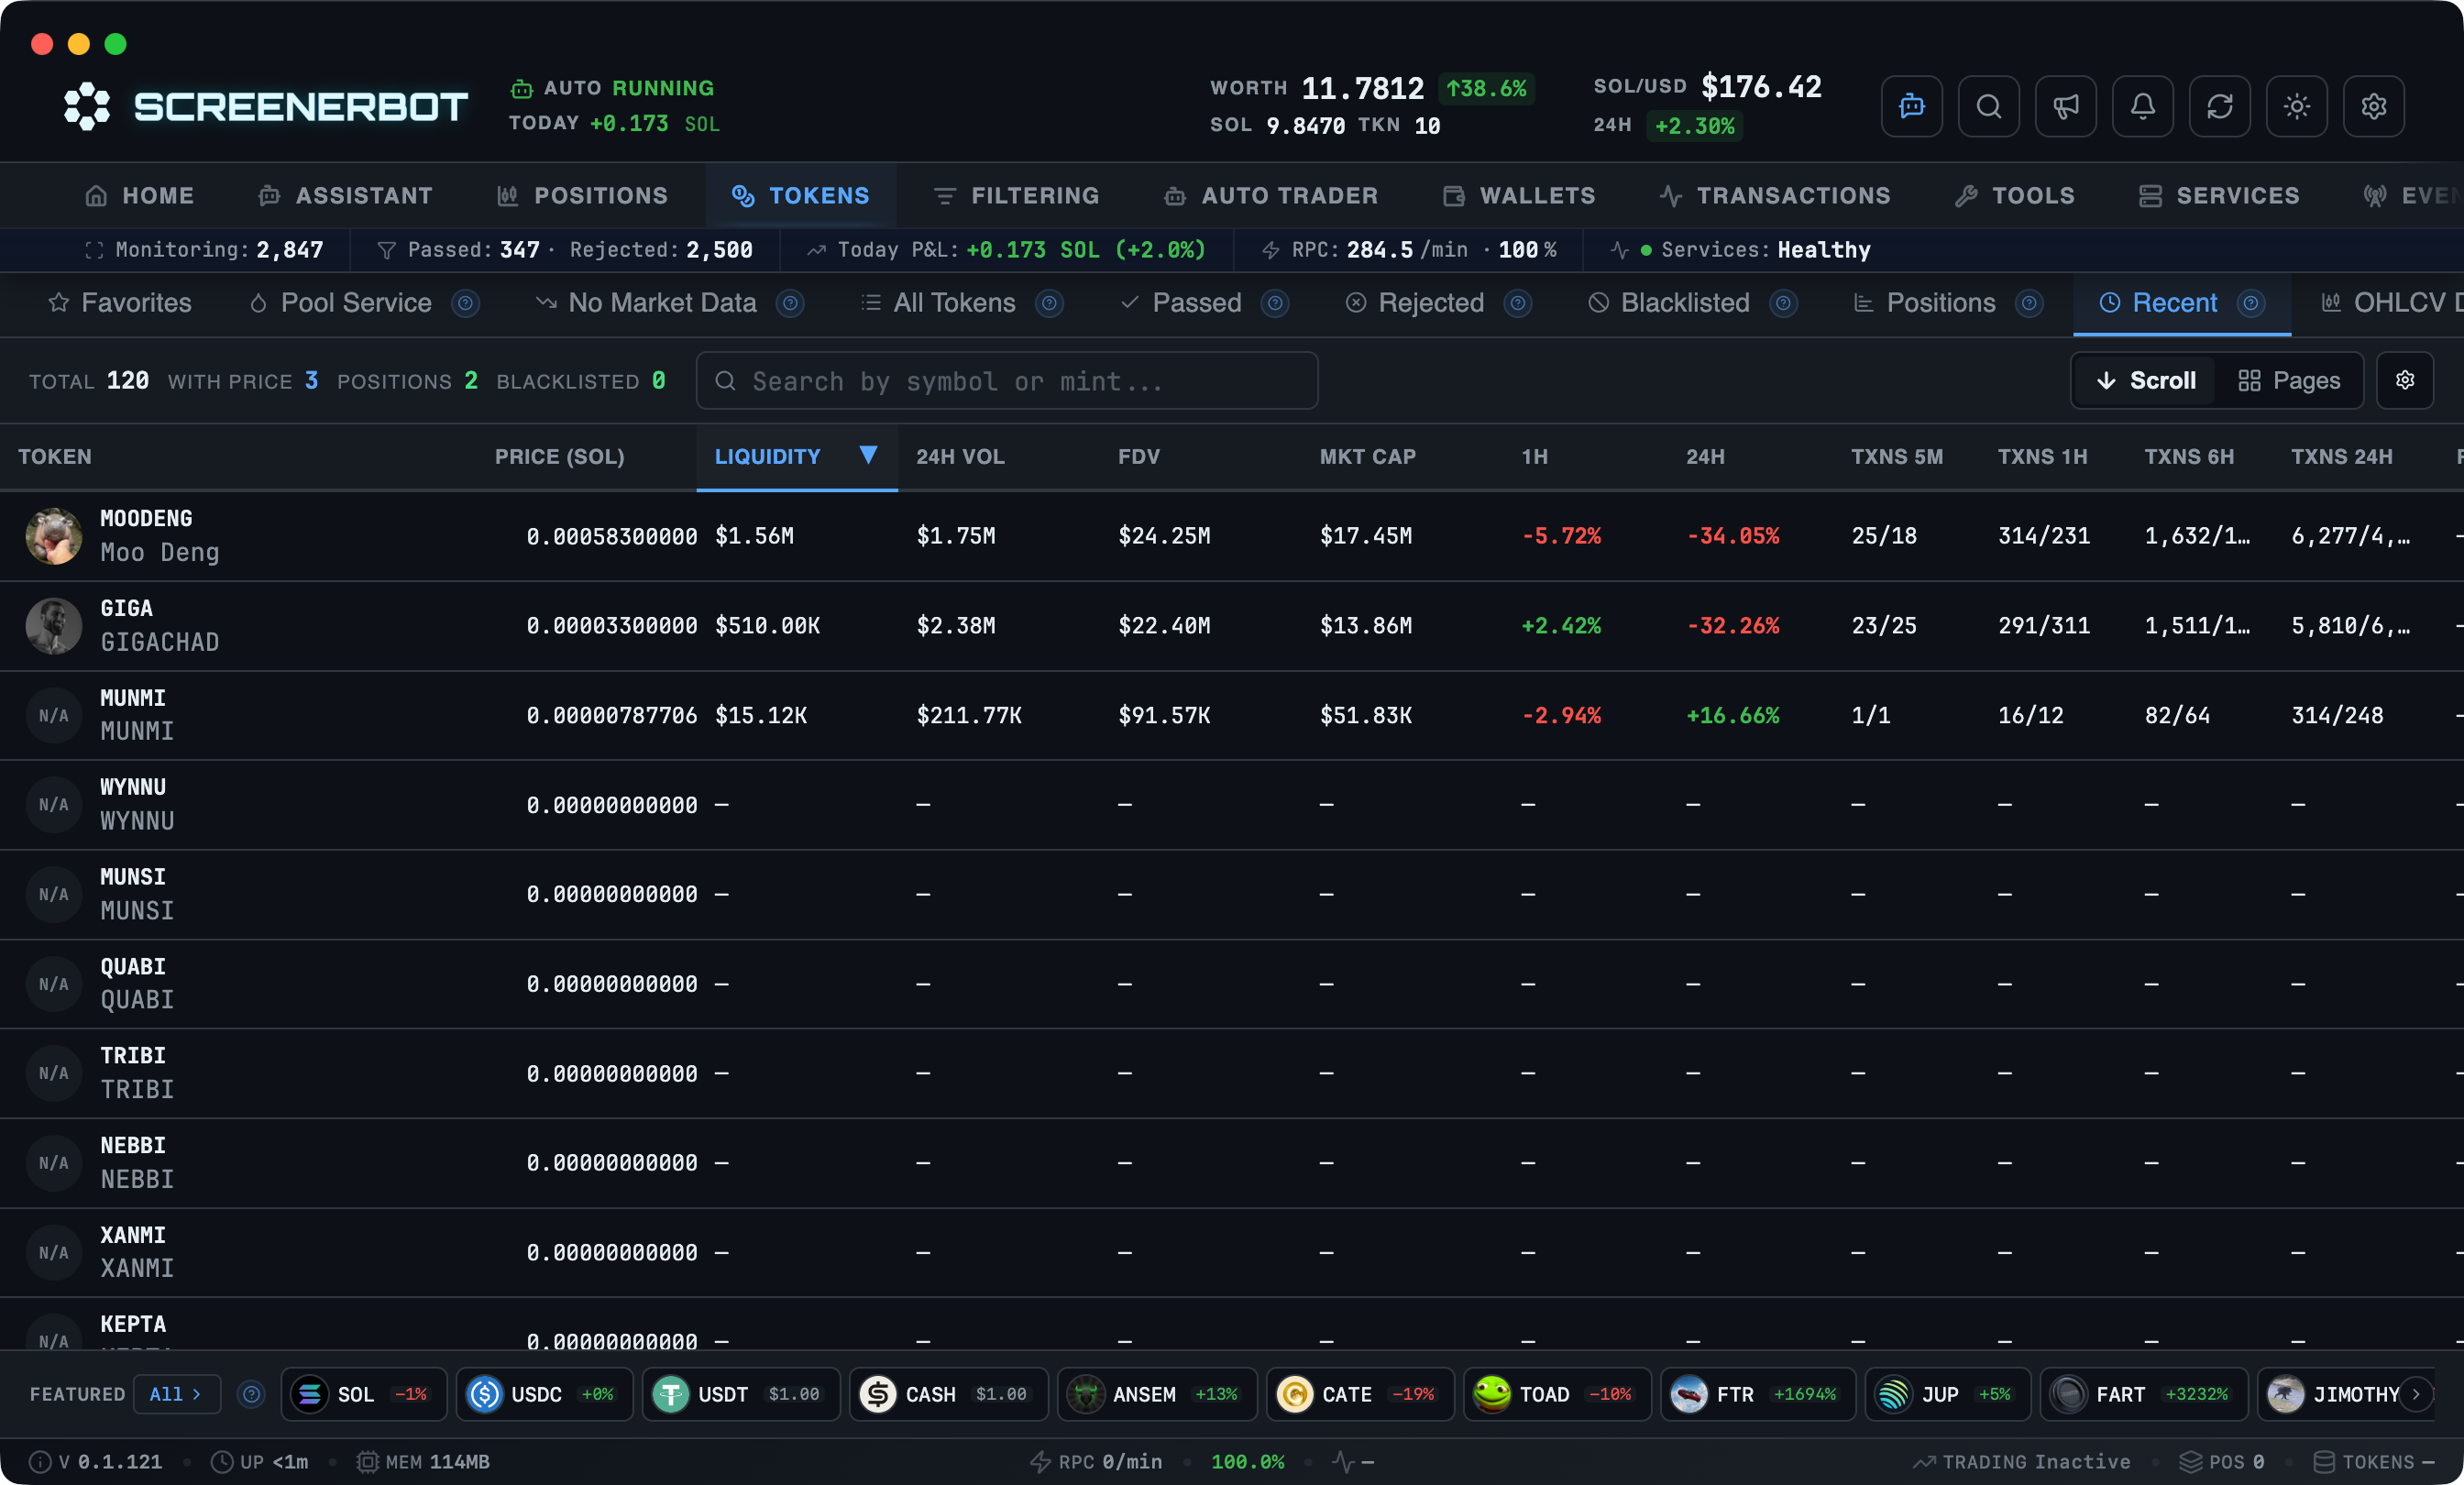Click the search magnifier icon in header
This screenshot has width=2464, height=1485.
[x=1988, y=106]
